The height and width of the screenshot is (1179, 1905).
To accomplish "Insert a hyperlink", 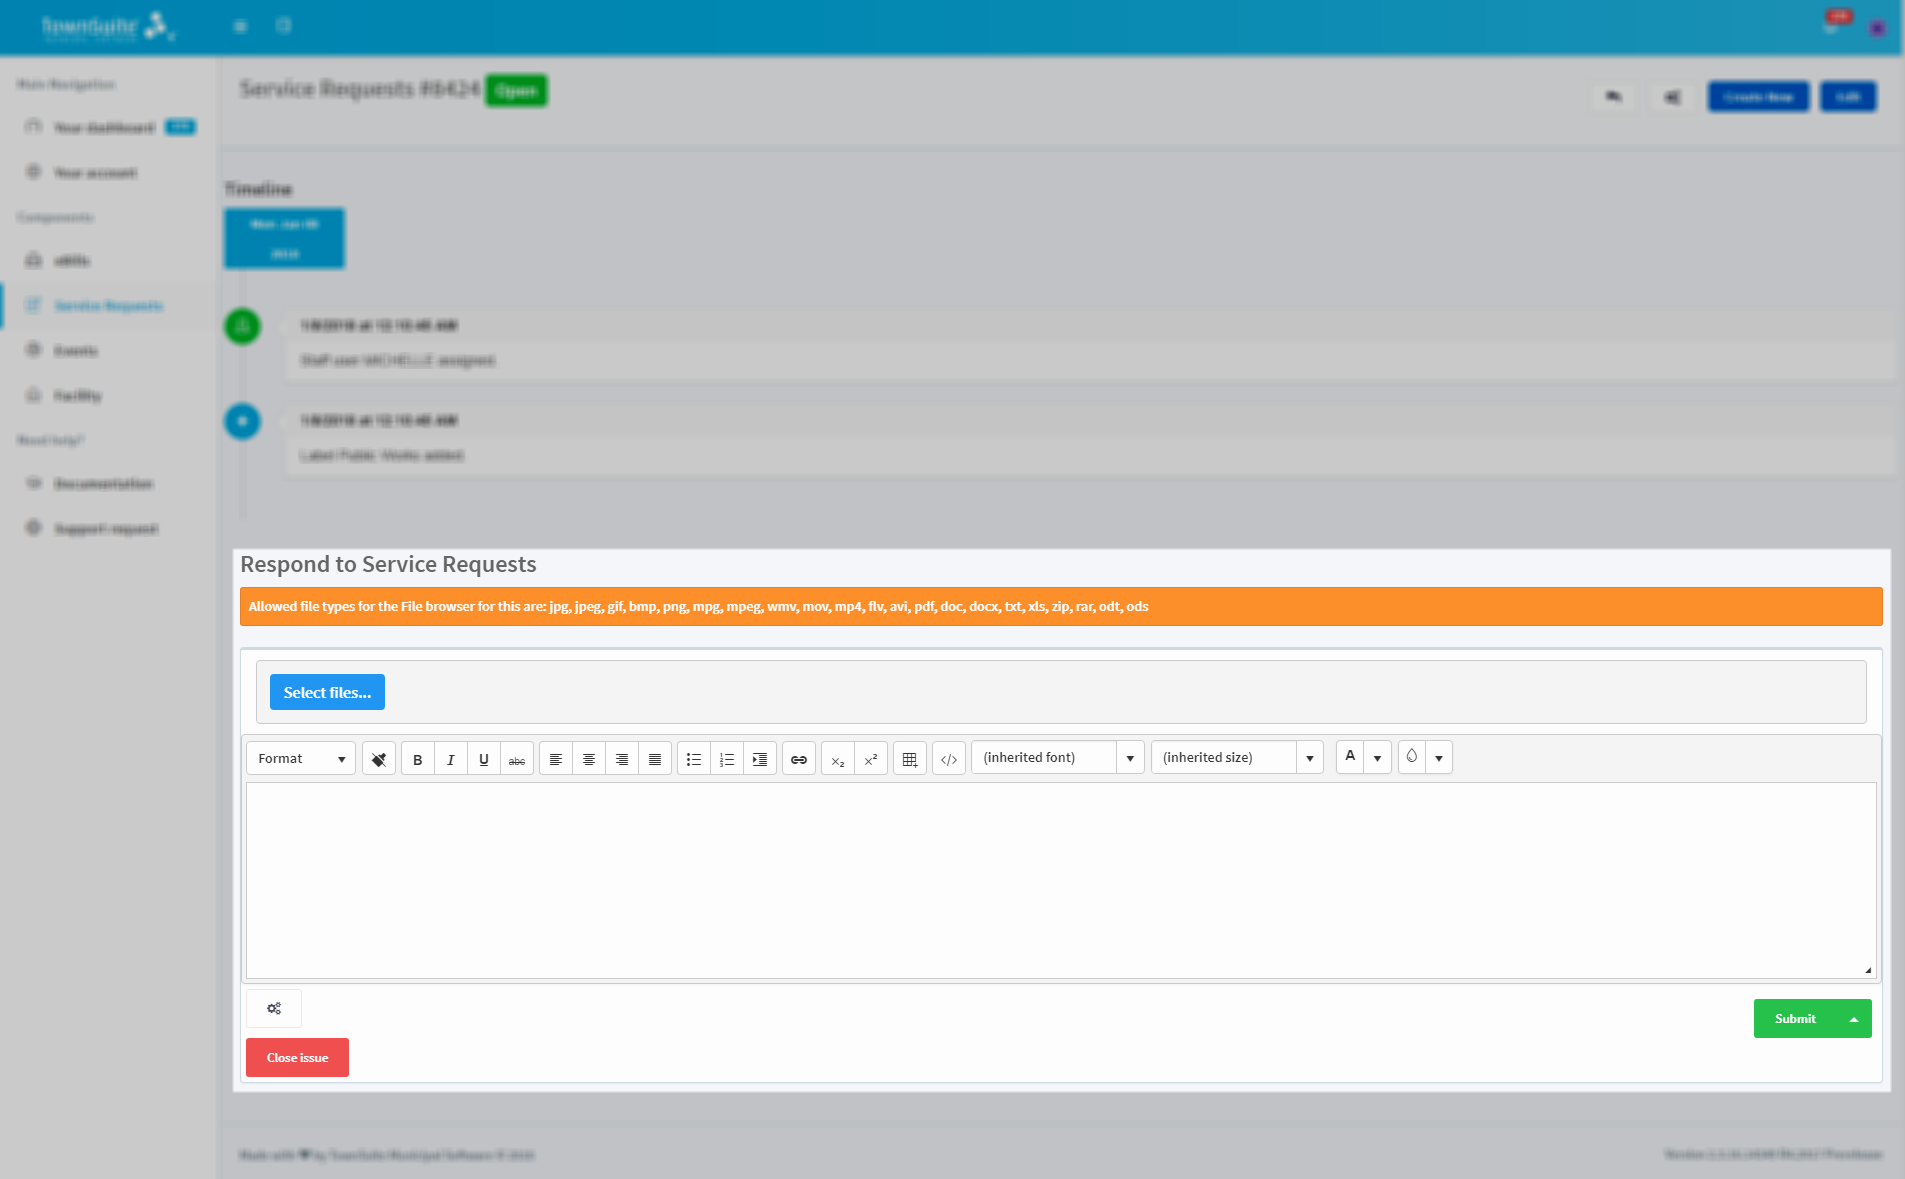I will 799,759.
